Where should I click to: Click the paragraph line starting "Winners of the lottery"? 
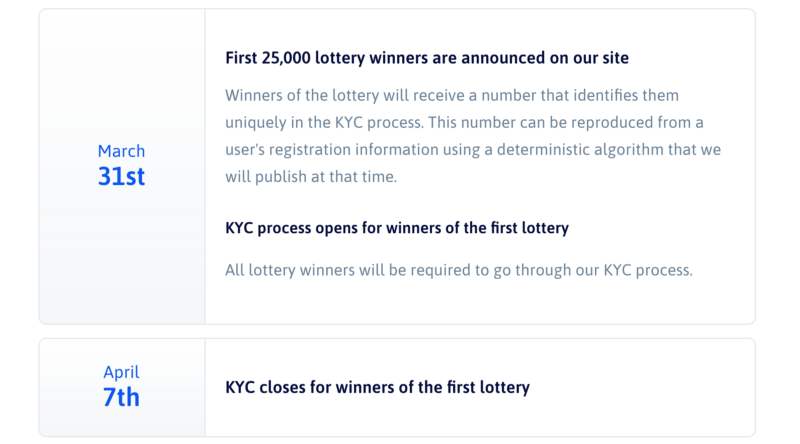[x=452, y=95]
